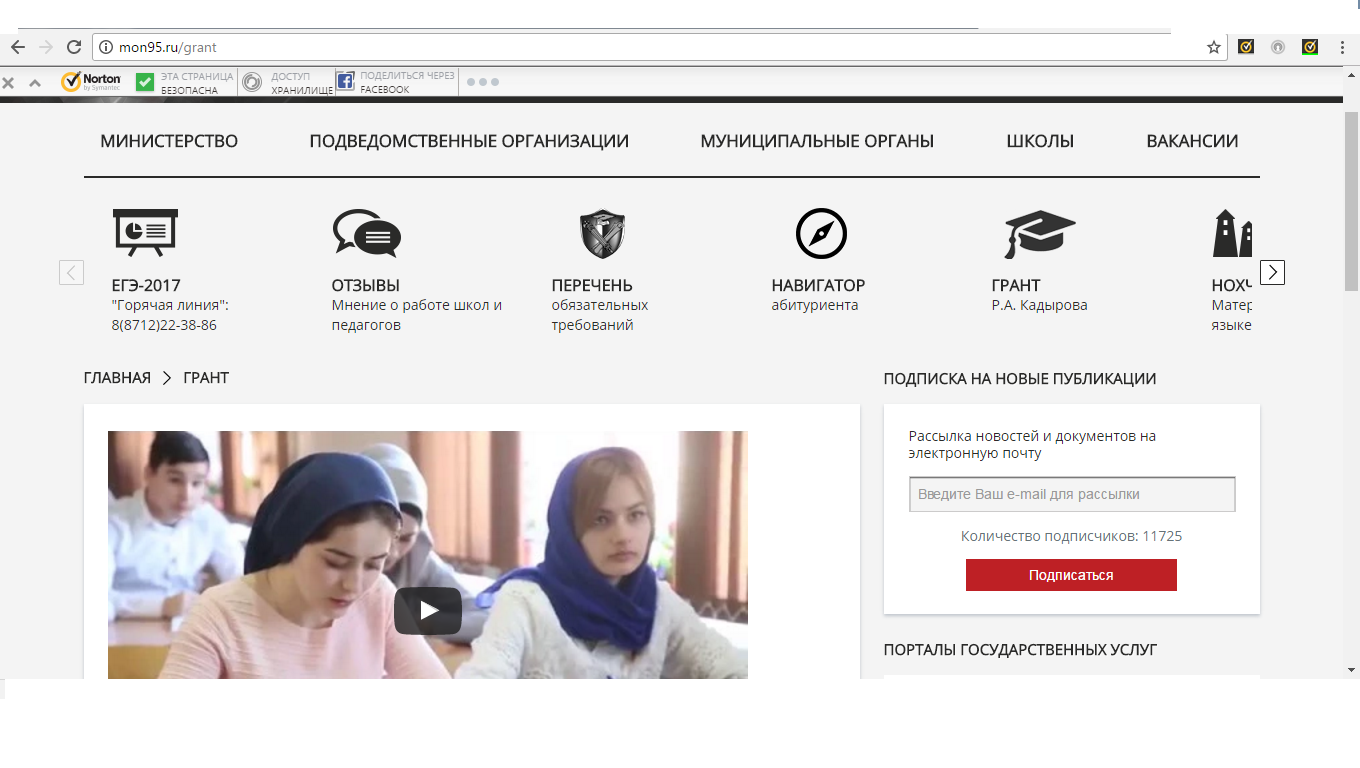This screenshot has height=768, width=1360.
Task: Open the ОТЗЫВЫ speech bubbles icon
Action: [x=366, y=233]
